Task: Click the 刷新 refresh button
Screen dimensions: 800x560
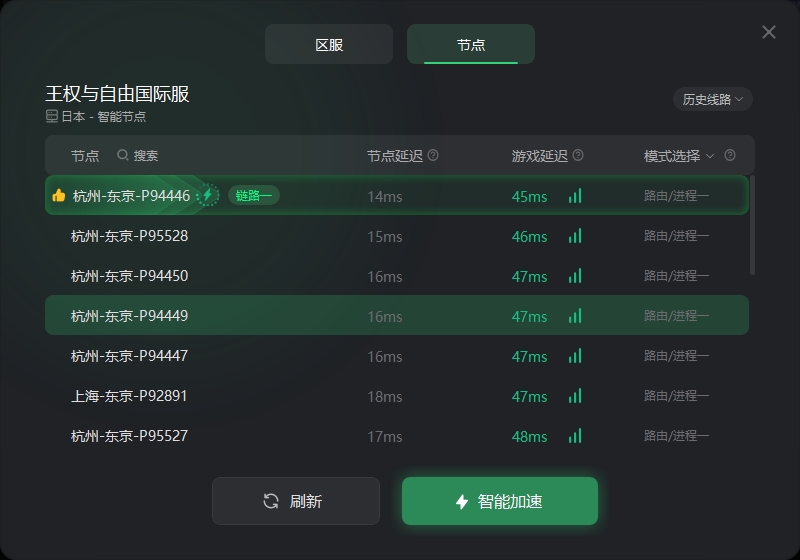Action: (296, 501)
